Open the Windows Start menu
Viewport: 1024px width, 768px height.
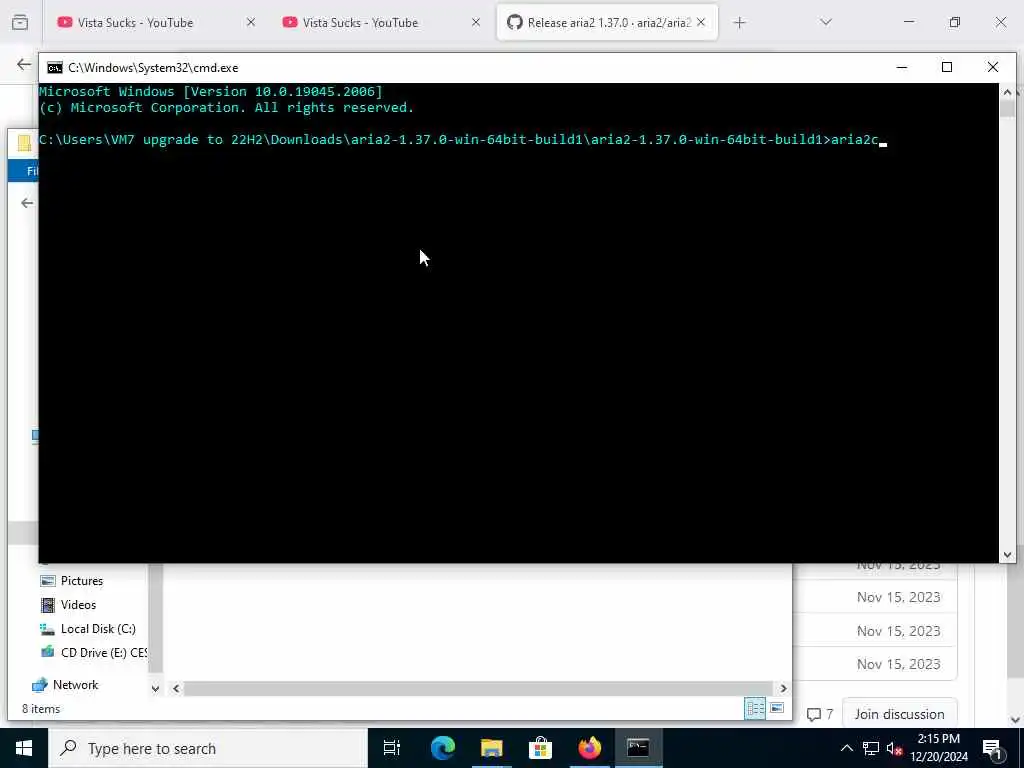pos(24,748)
